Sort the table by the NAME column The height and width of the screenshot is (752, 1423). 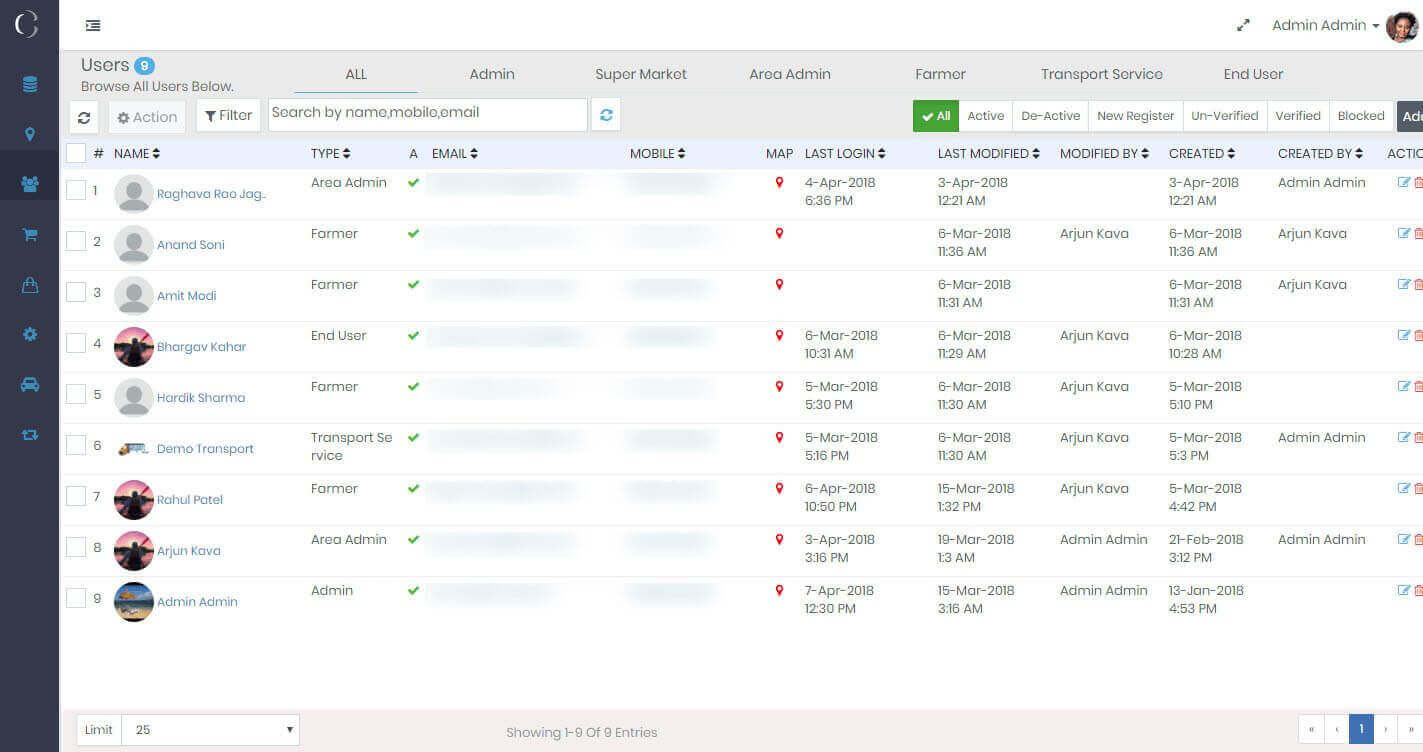pyautogui.click(x=137, y=154)
